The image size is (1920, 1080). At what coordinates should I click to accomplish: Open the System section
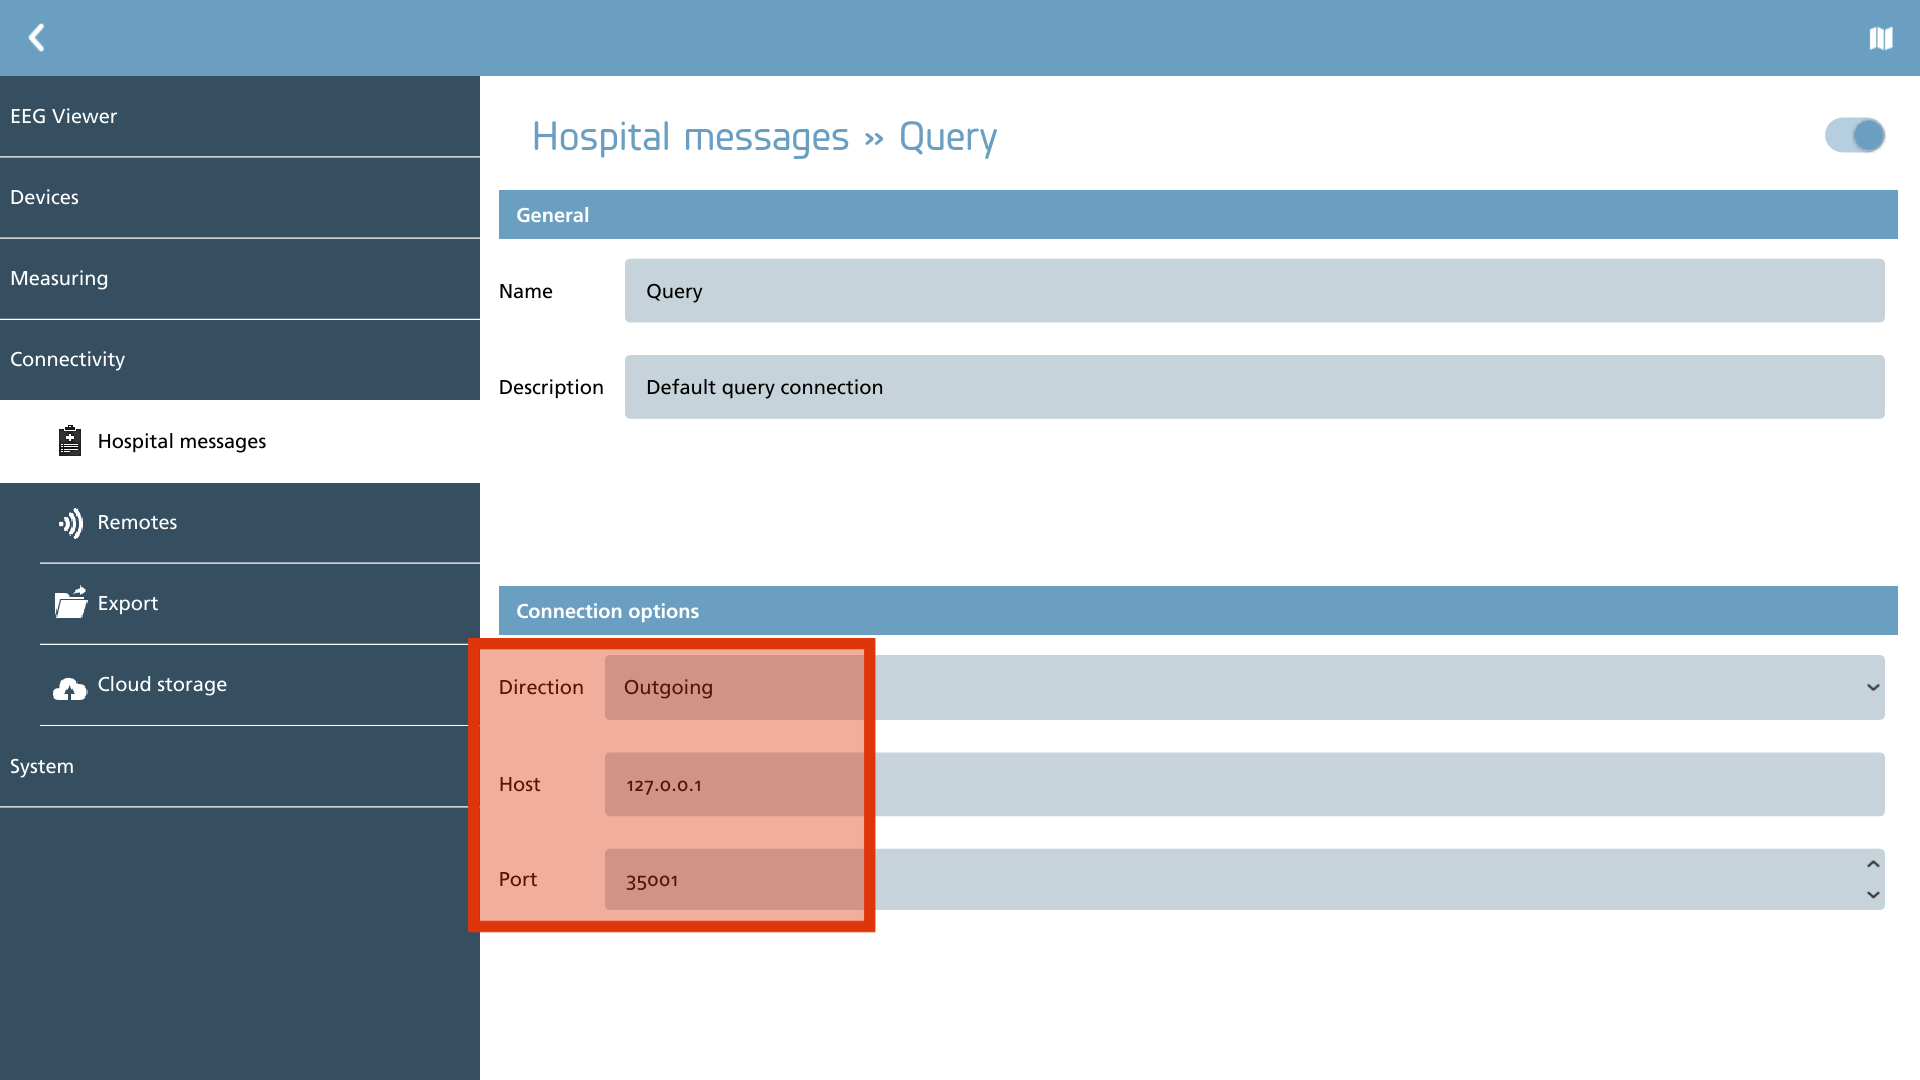(240, 766)
